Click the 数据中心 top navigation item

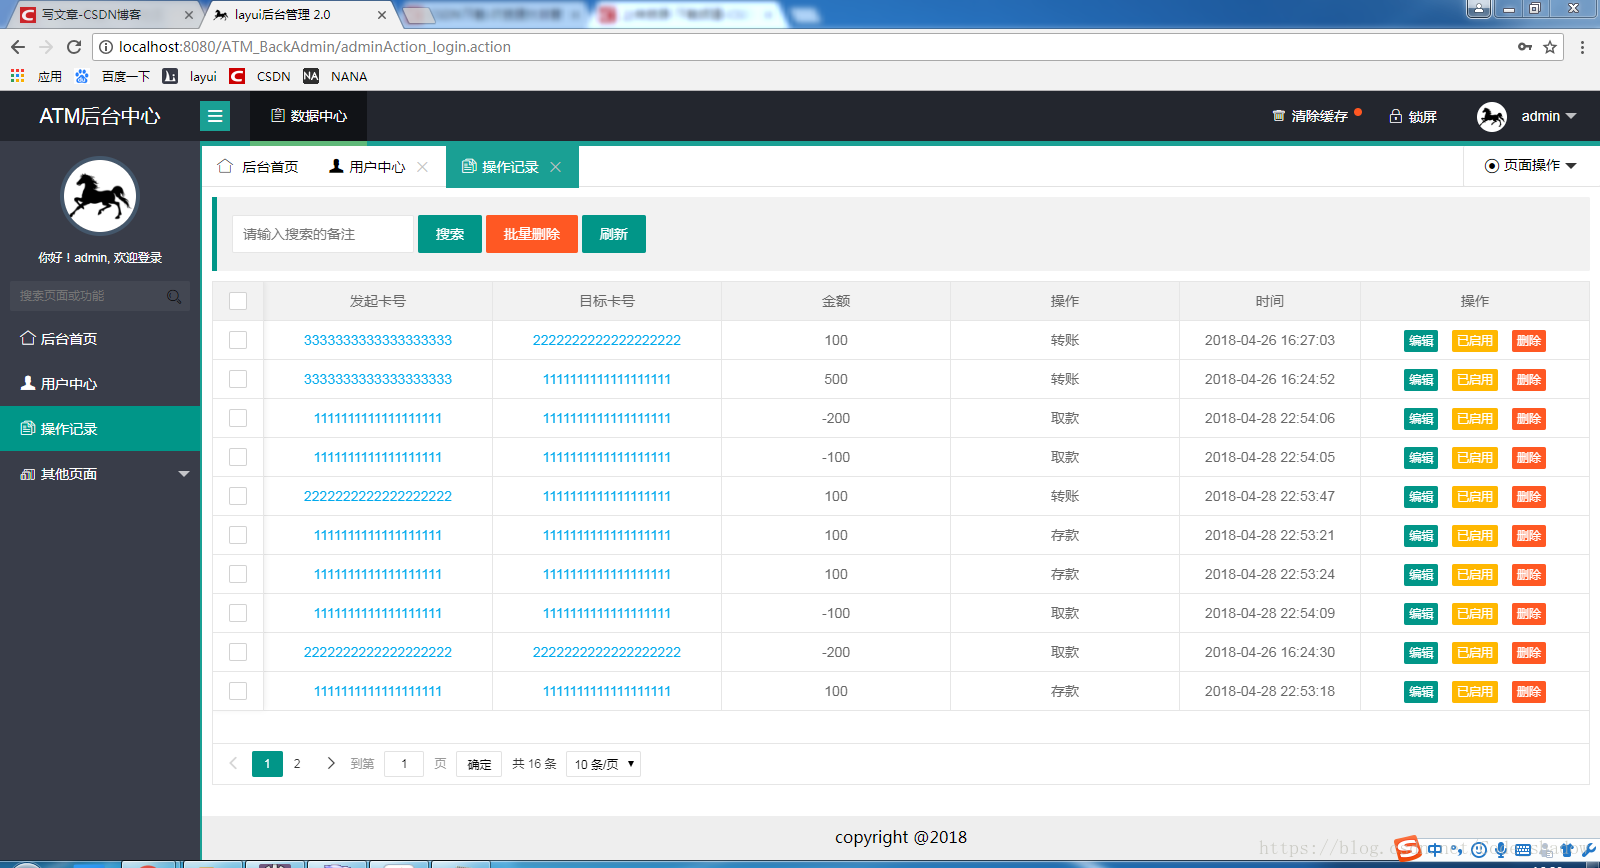[x=309, y=116]
